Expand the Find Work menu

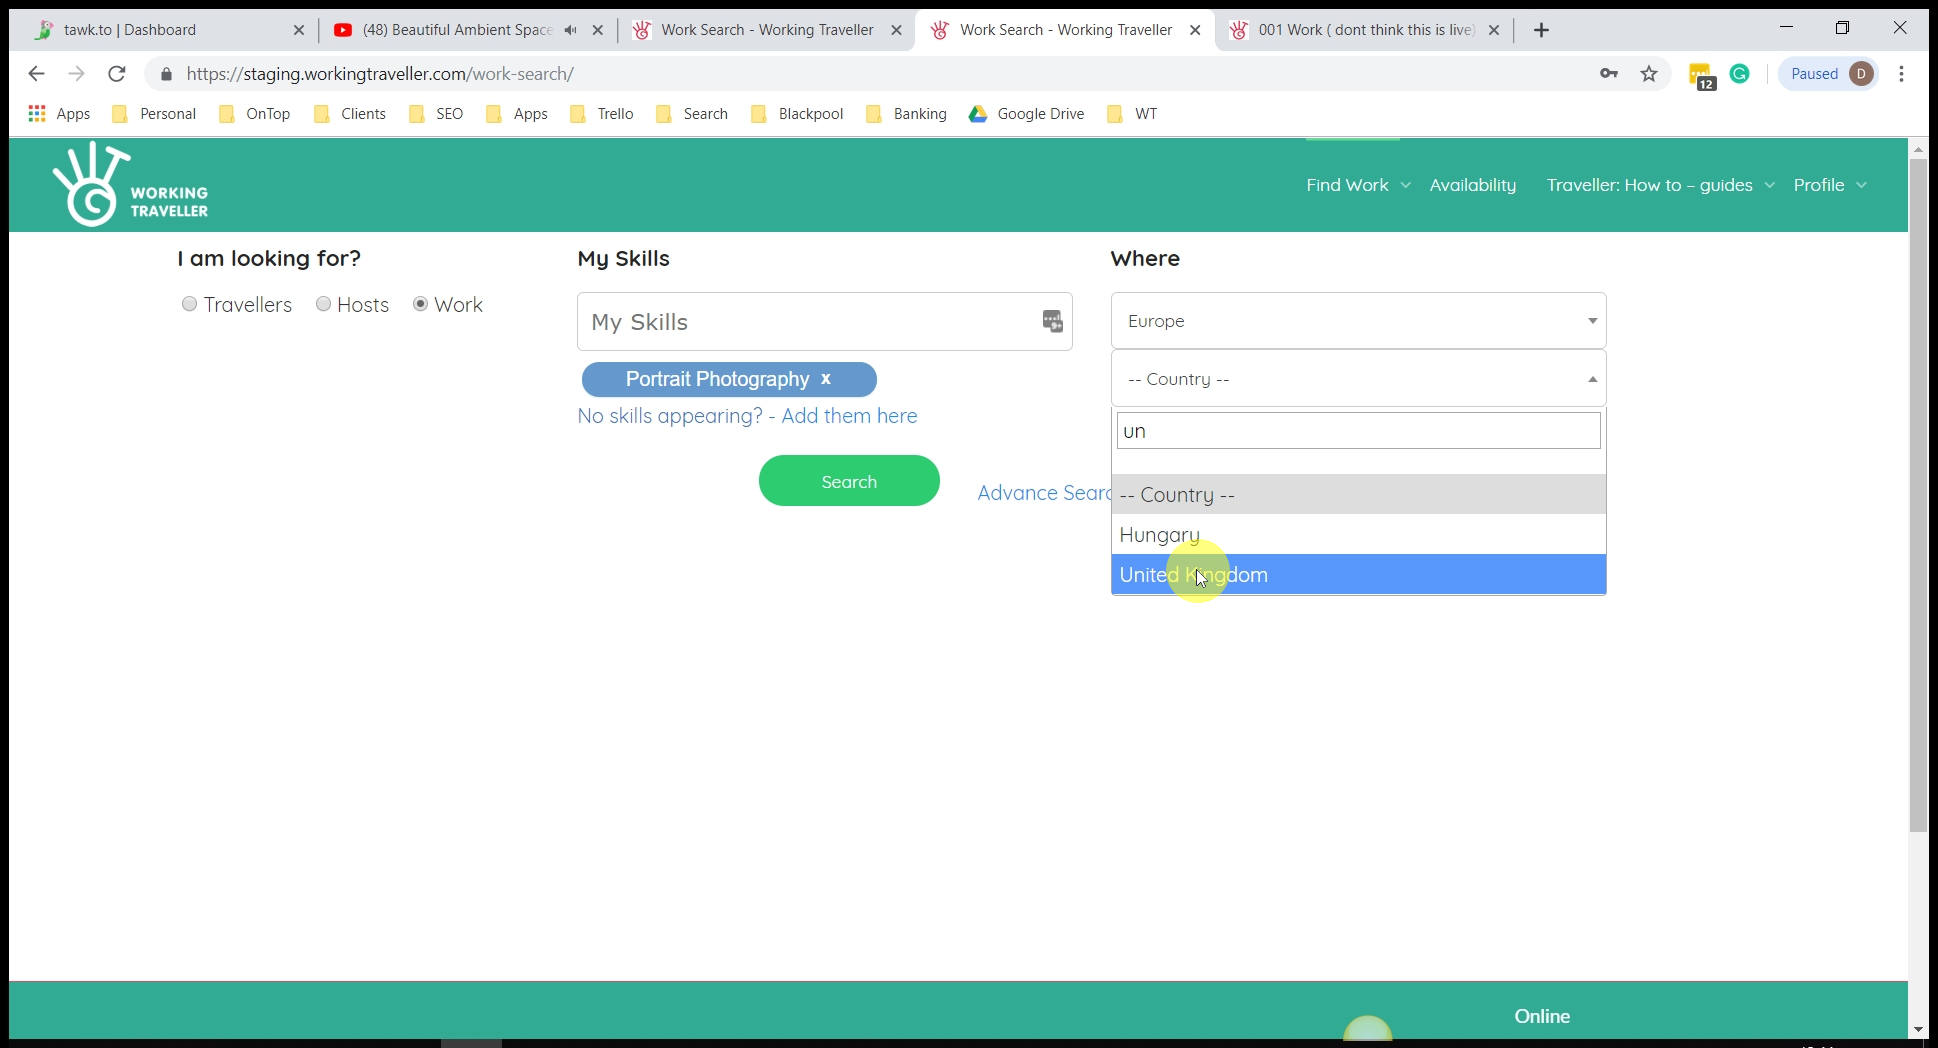1357,185
